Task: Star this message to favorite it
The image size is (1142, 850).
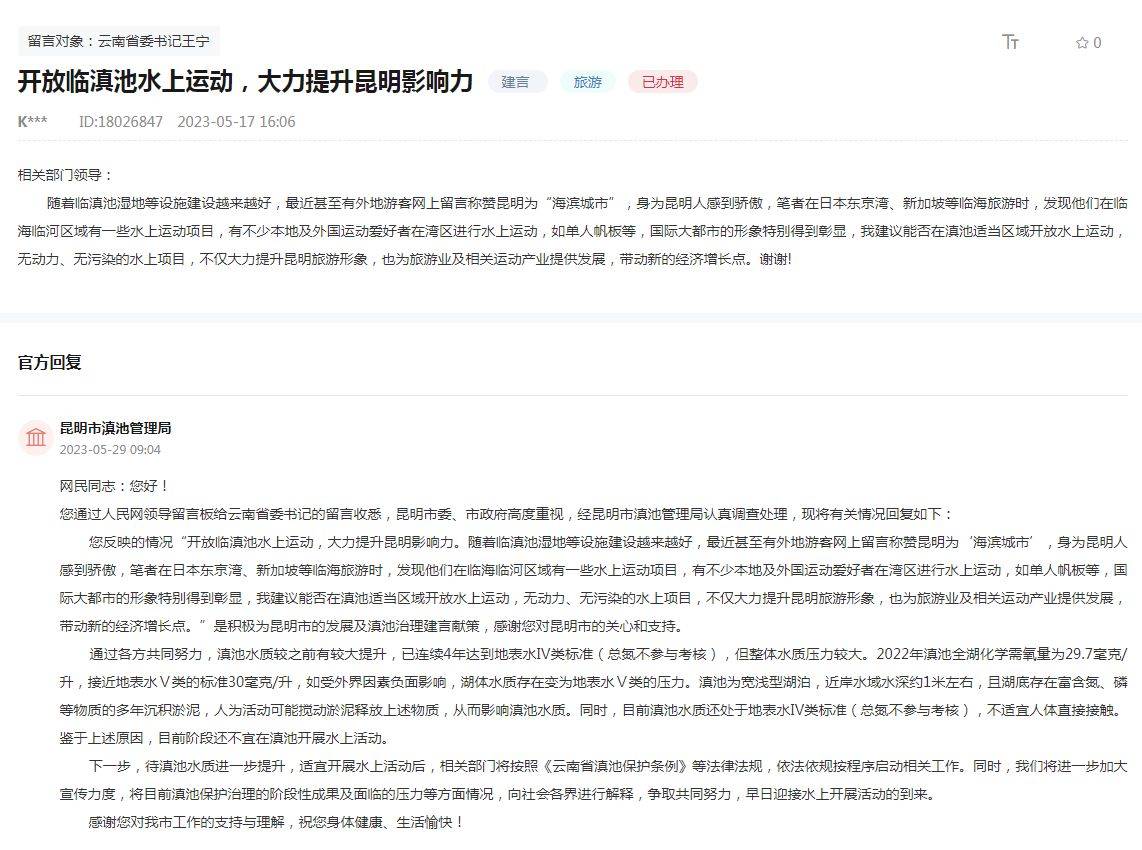Action: coord(1082,43)
